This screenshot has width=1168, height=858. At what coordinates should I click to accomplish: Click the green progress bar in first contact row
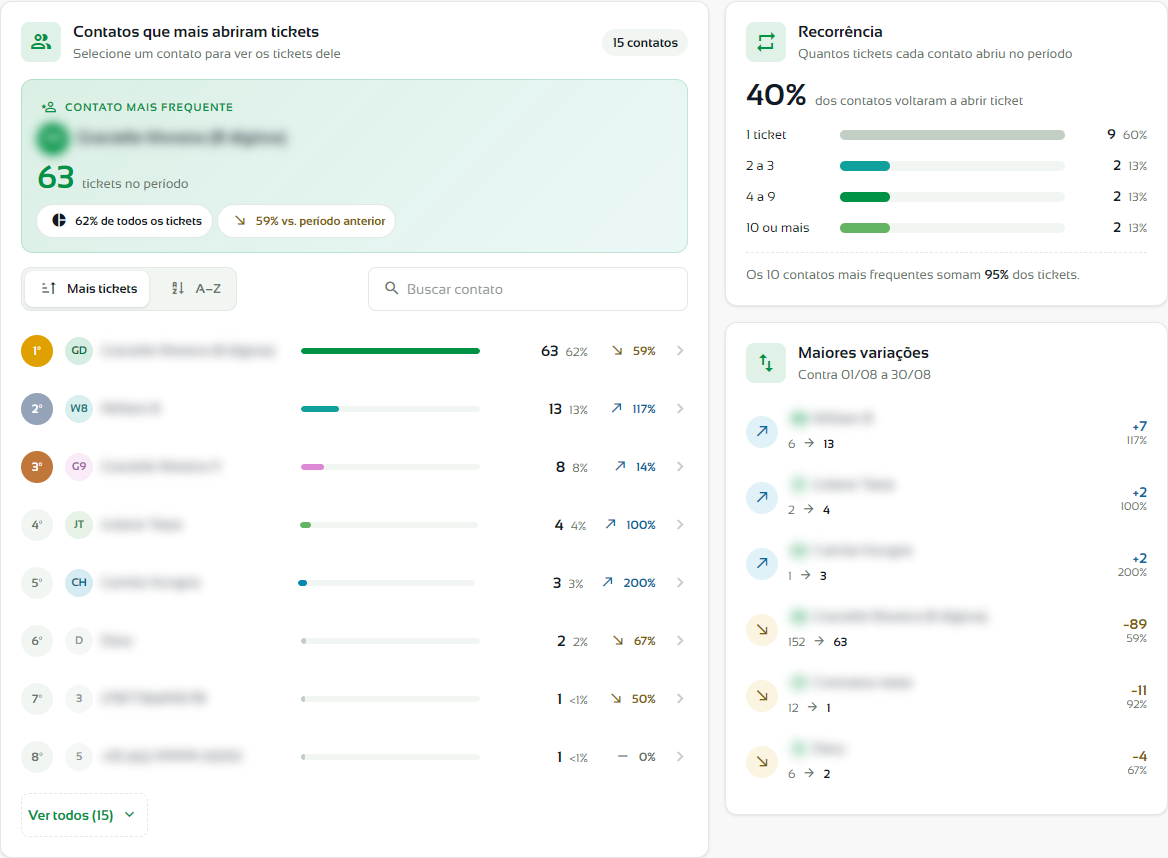click(390, 351)
